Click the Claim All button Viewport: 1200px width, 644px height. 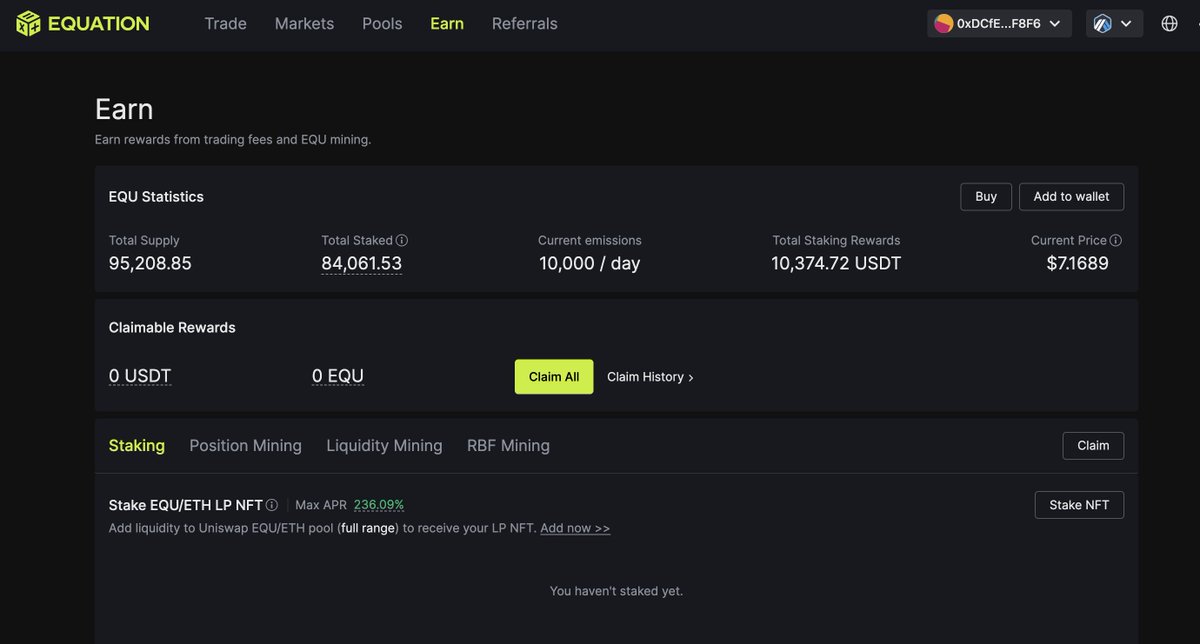coord(554,377)
